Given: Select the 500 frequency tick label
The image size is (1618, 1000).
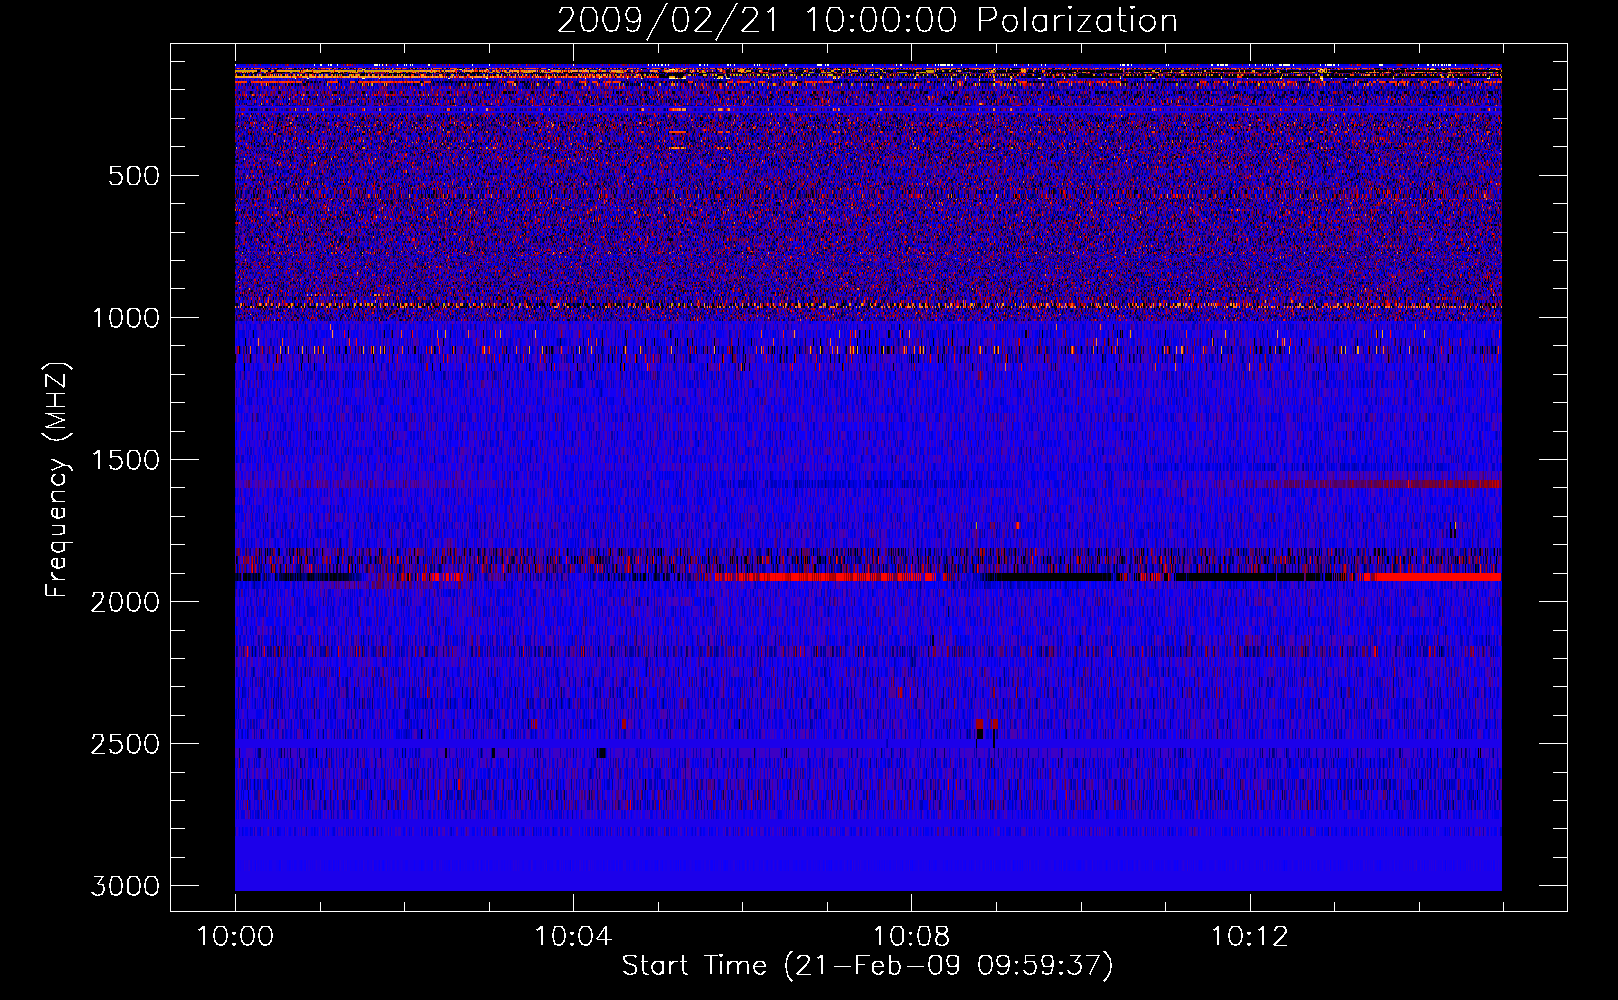Looking at the screenshot, I should click(x=134, y=176).
